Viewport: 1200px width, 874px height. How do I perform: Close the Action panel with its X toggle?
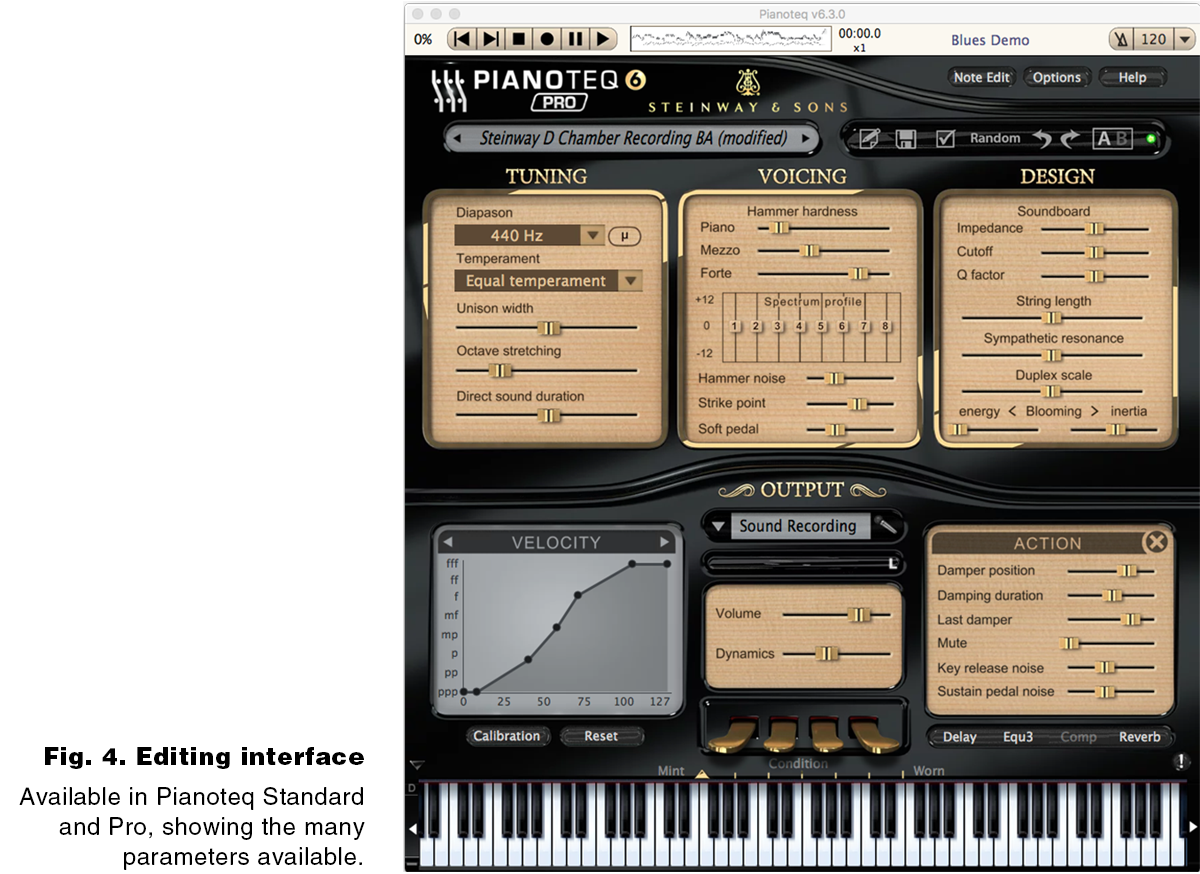pyautogui.click(x=1157, y=543)
